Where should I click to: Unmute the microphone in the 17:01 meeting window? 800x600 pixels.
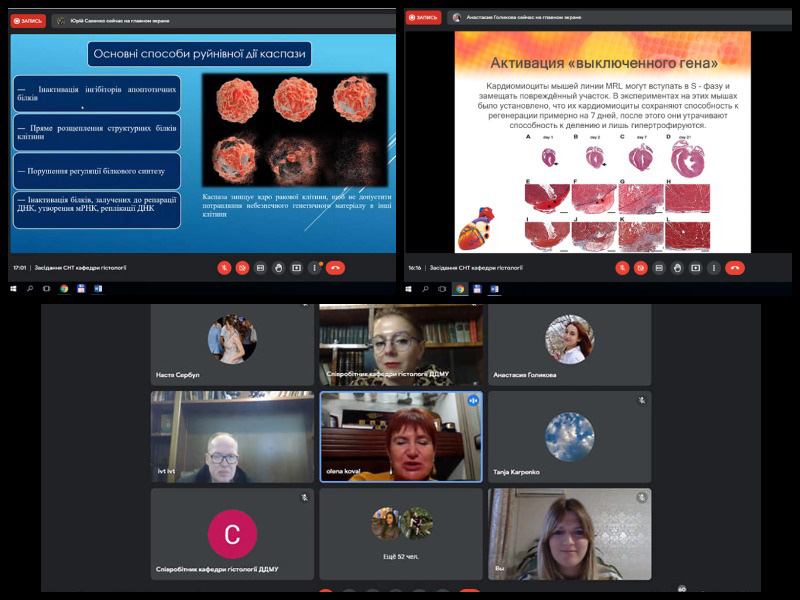click(225, 268)
